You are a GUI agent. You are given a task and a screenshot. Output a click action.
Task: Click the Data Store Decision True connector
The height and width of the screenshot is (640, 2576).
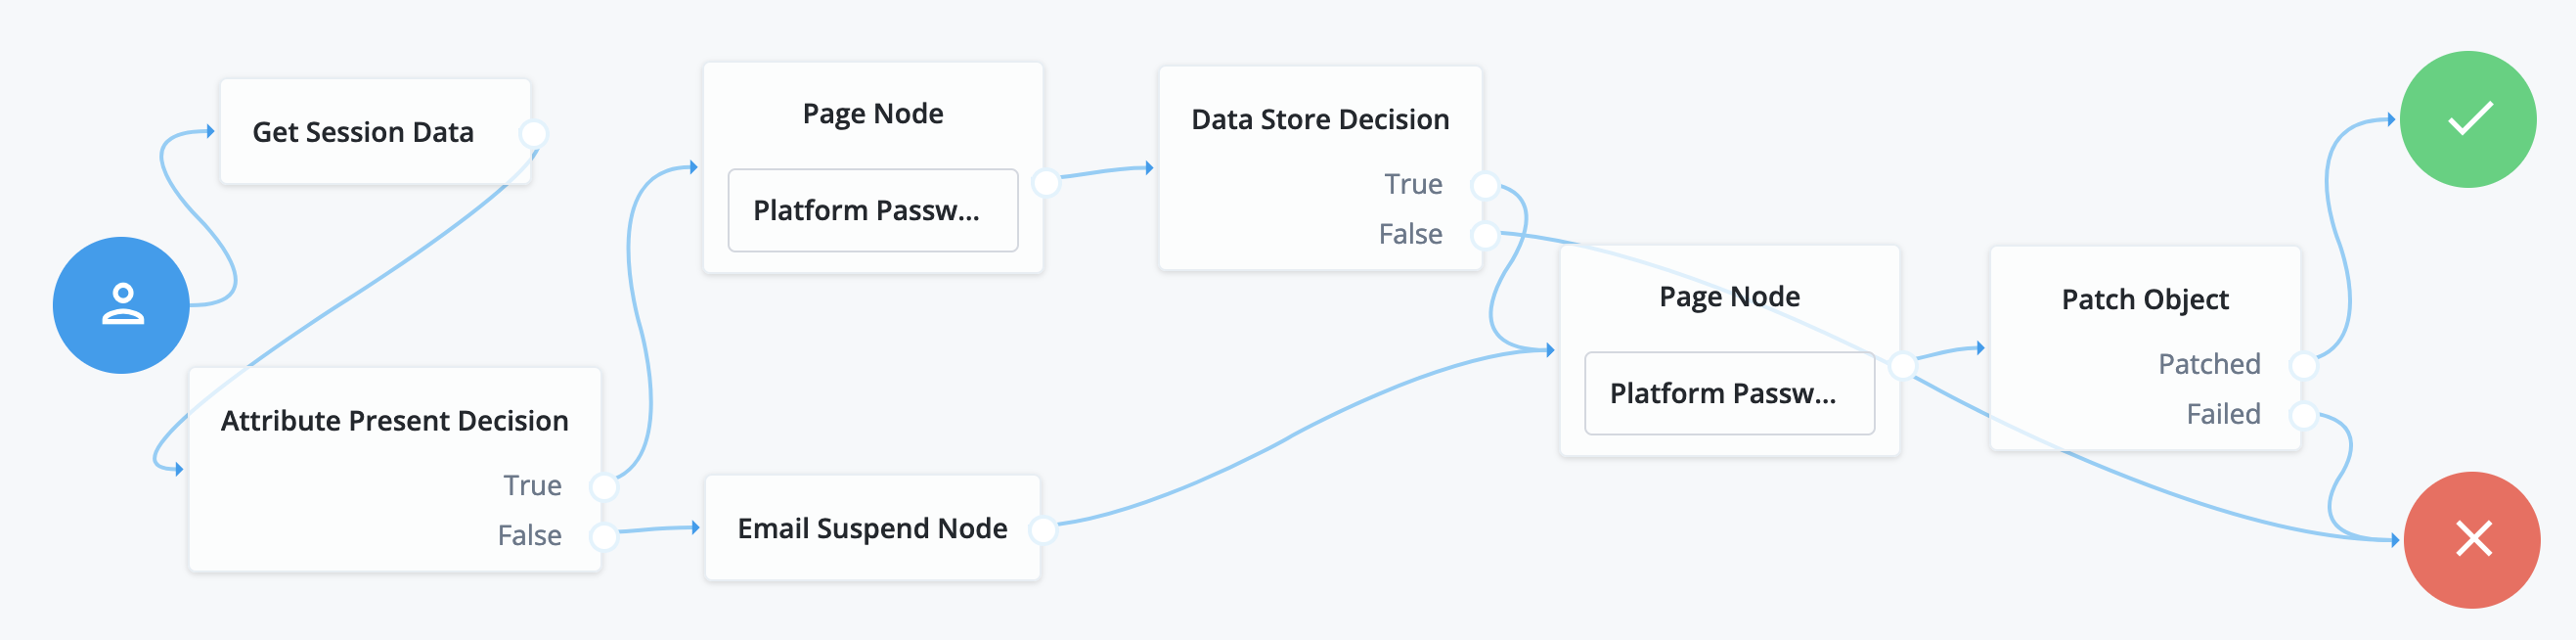[1485, 185]
